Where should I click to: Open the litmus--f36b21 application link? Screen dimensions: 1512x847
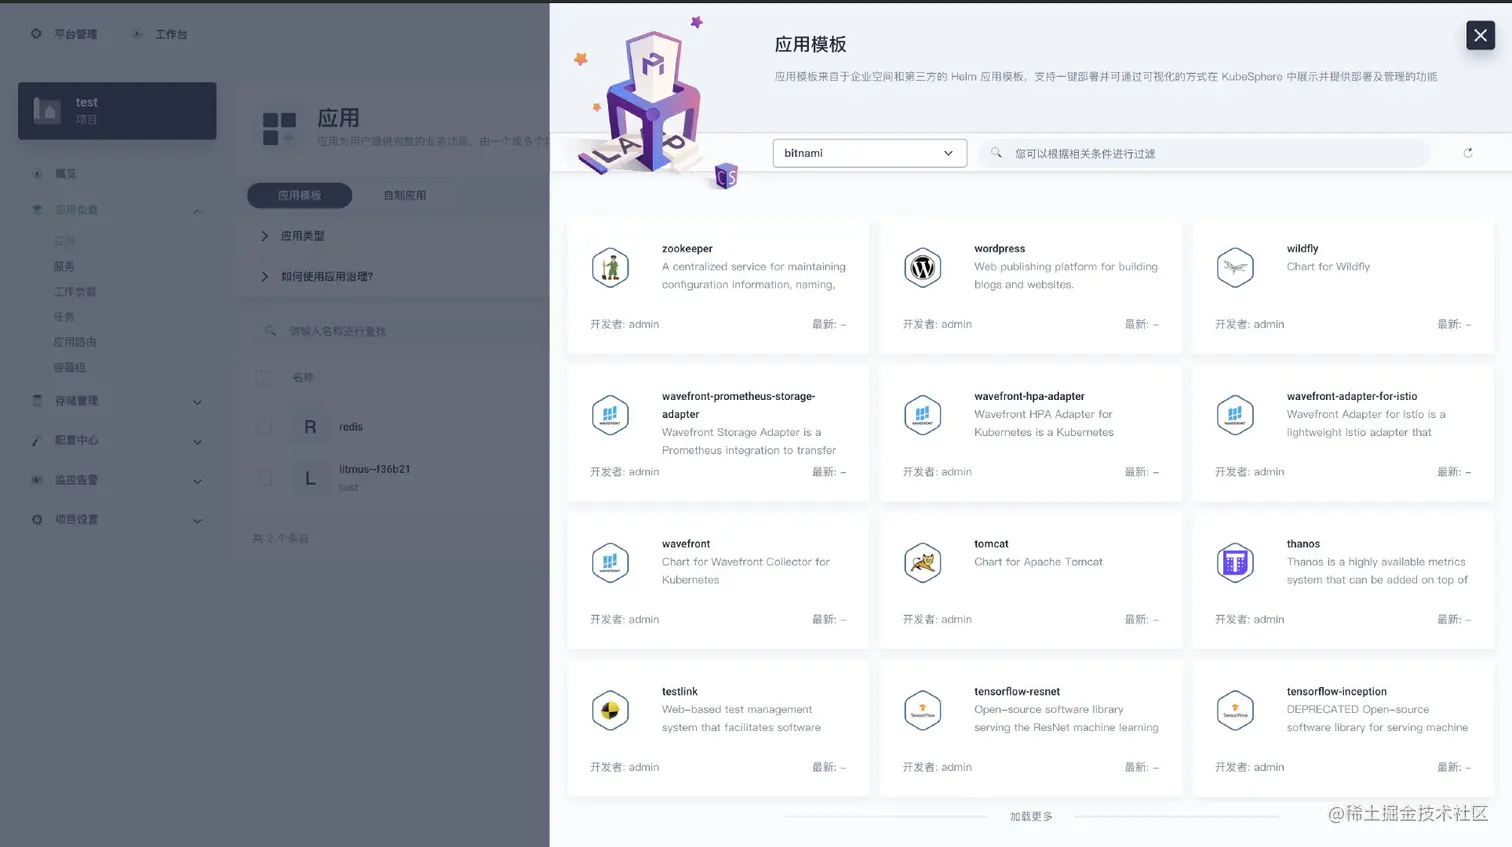(x=375, y=469)
